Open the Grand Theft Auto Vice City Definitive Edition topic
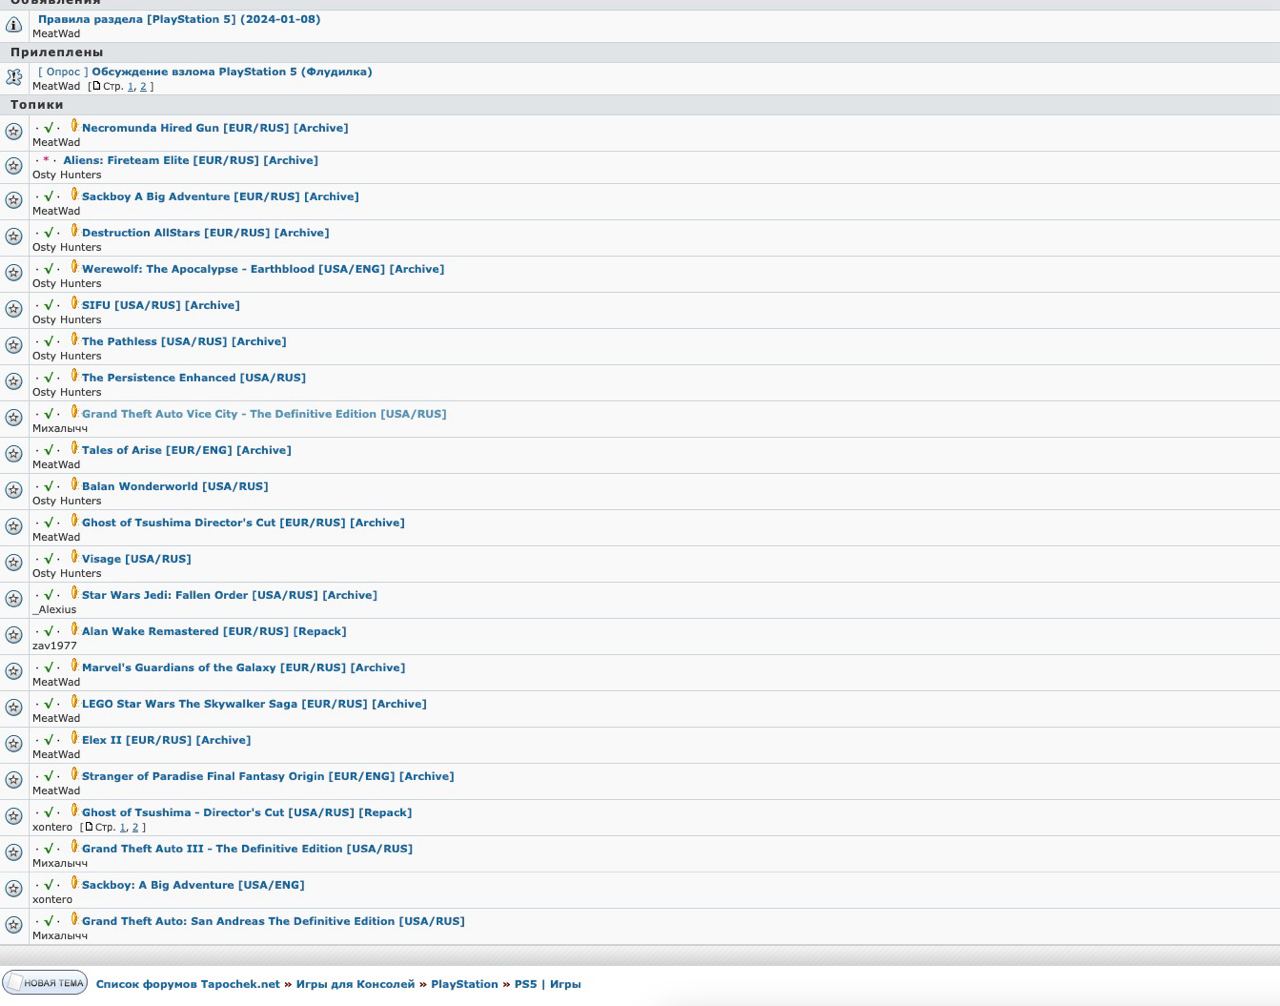Viewport: 1280px width, 1006px height. pos(264,414)
